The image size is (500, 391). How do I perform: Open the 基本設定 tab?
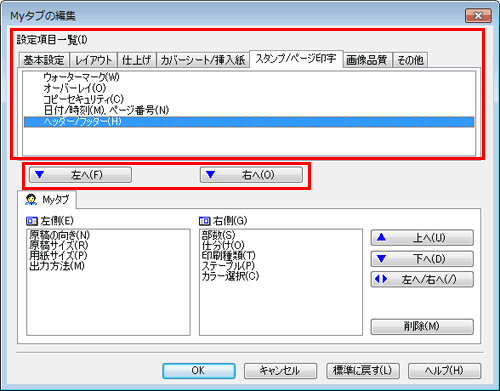tap(44, 60)
